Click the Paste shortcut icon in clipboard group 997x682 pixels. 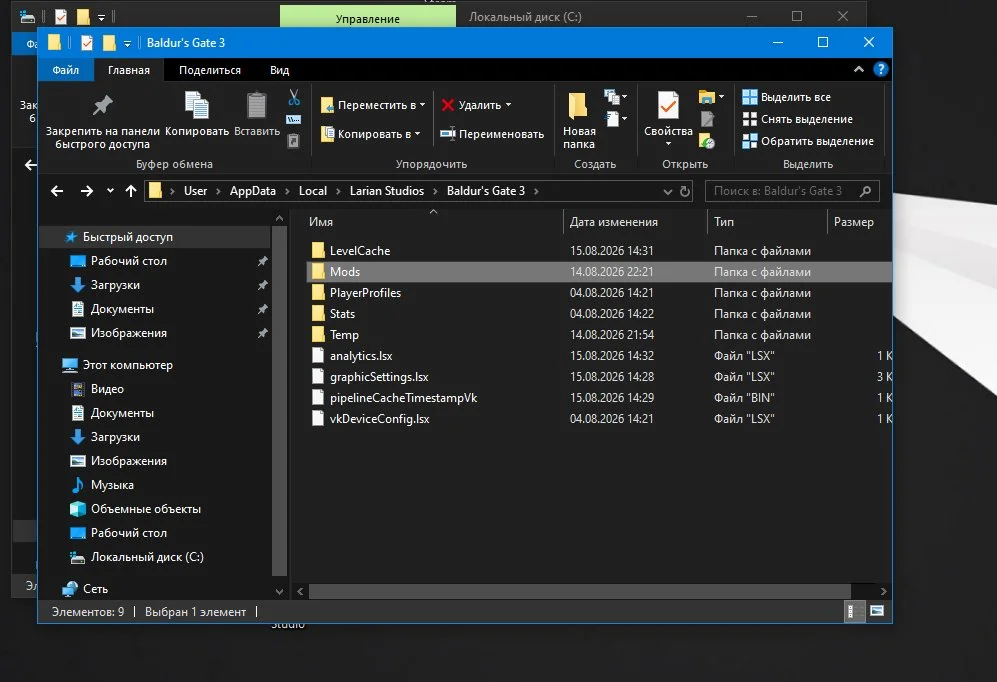tap(293, 140)
